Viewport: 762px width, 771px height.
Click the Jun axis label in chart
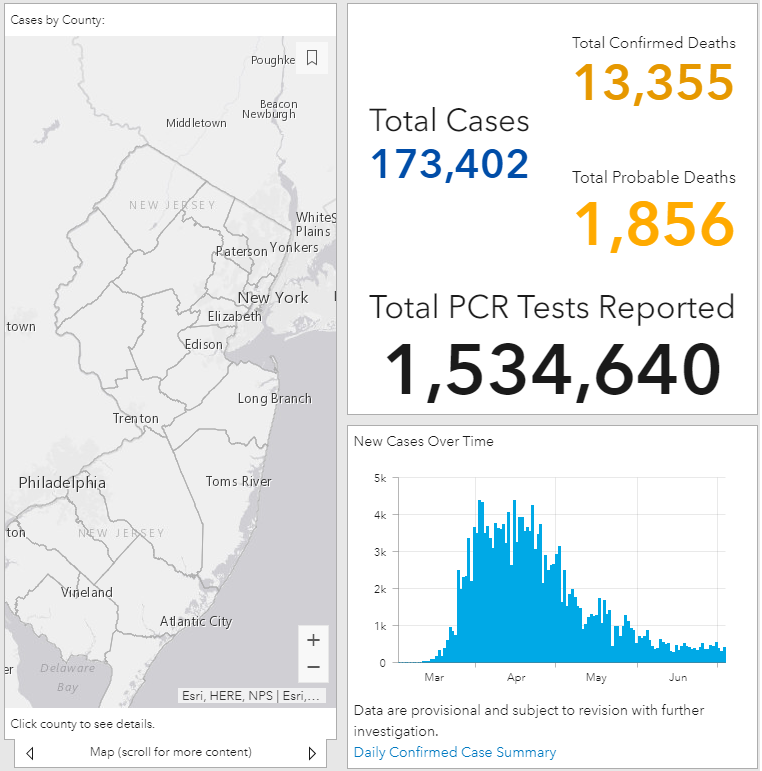point(677,678)
